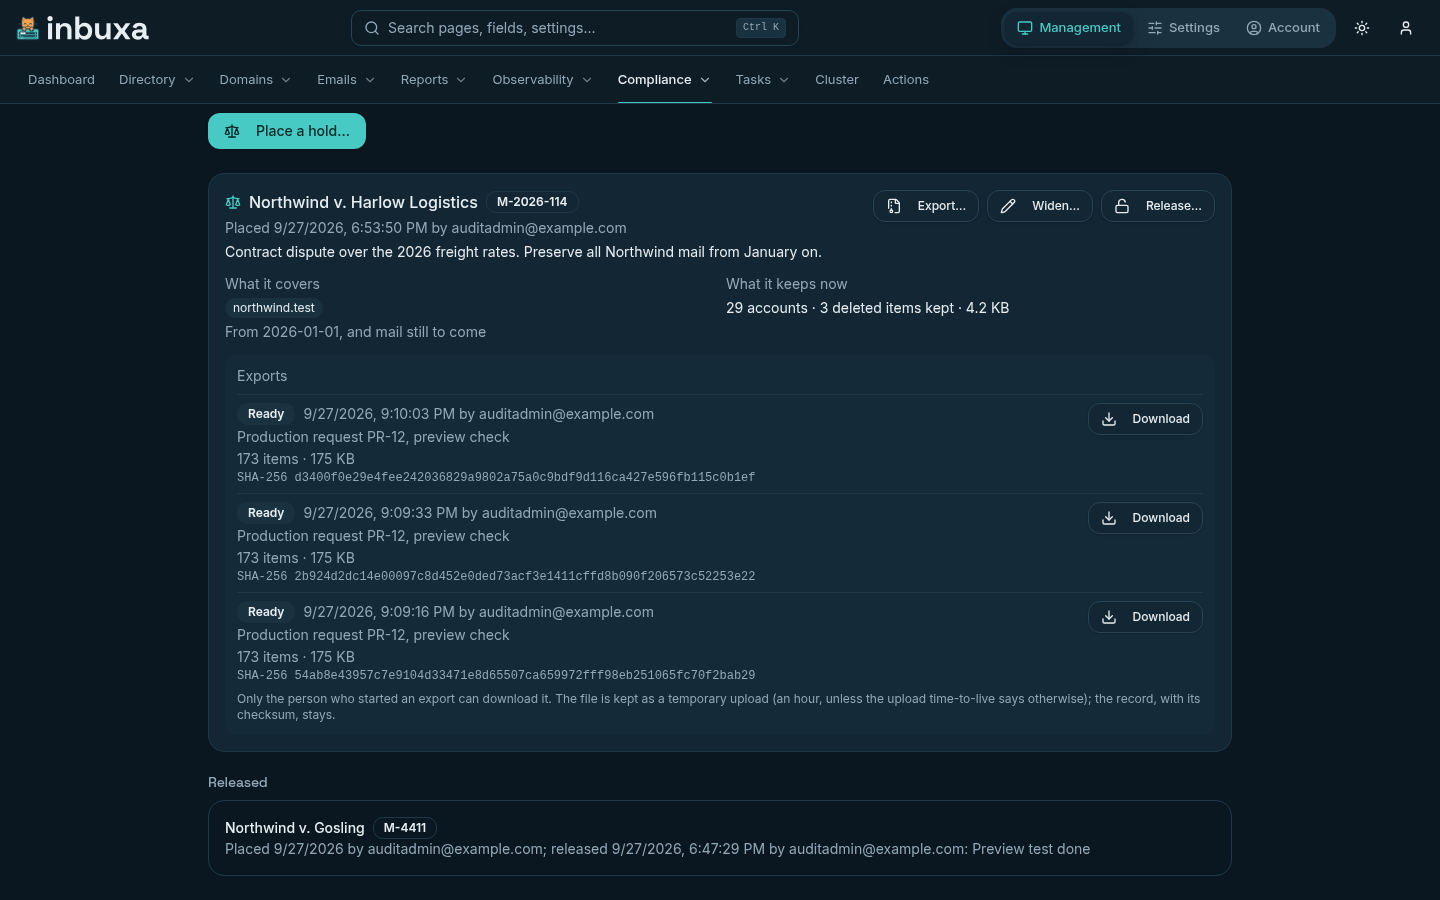Expand the Emails menu chevron
This screenshot has width=1440, height=900.
[x=370, y=80]
